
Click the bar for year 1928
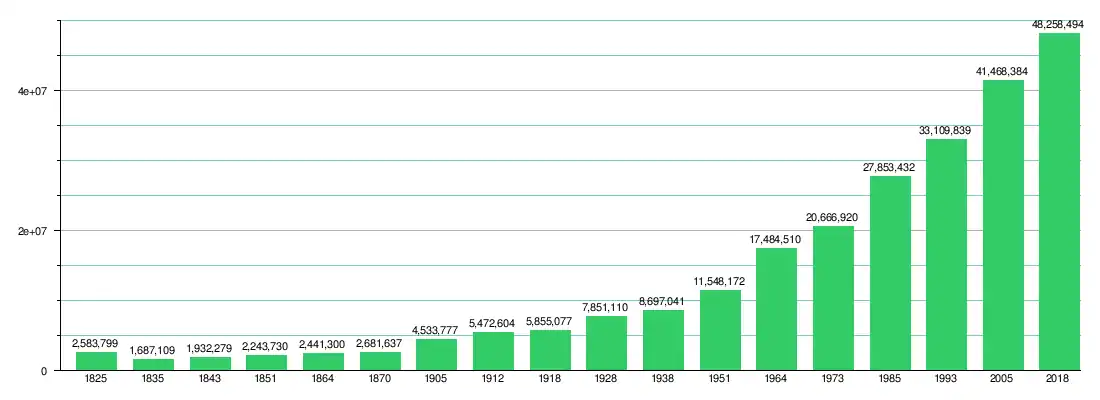click(606, 343)
